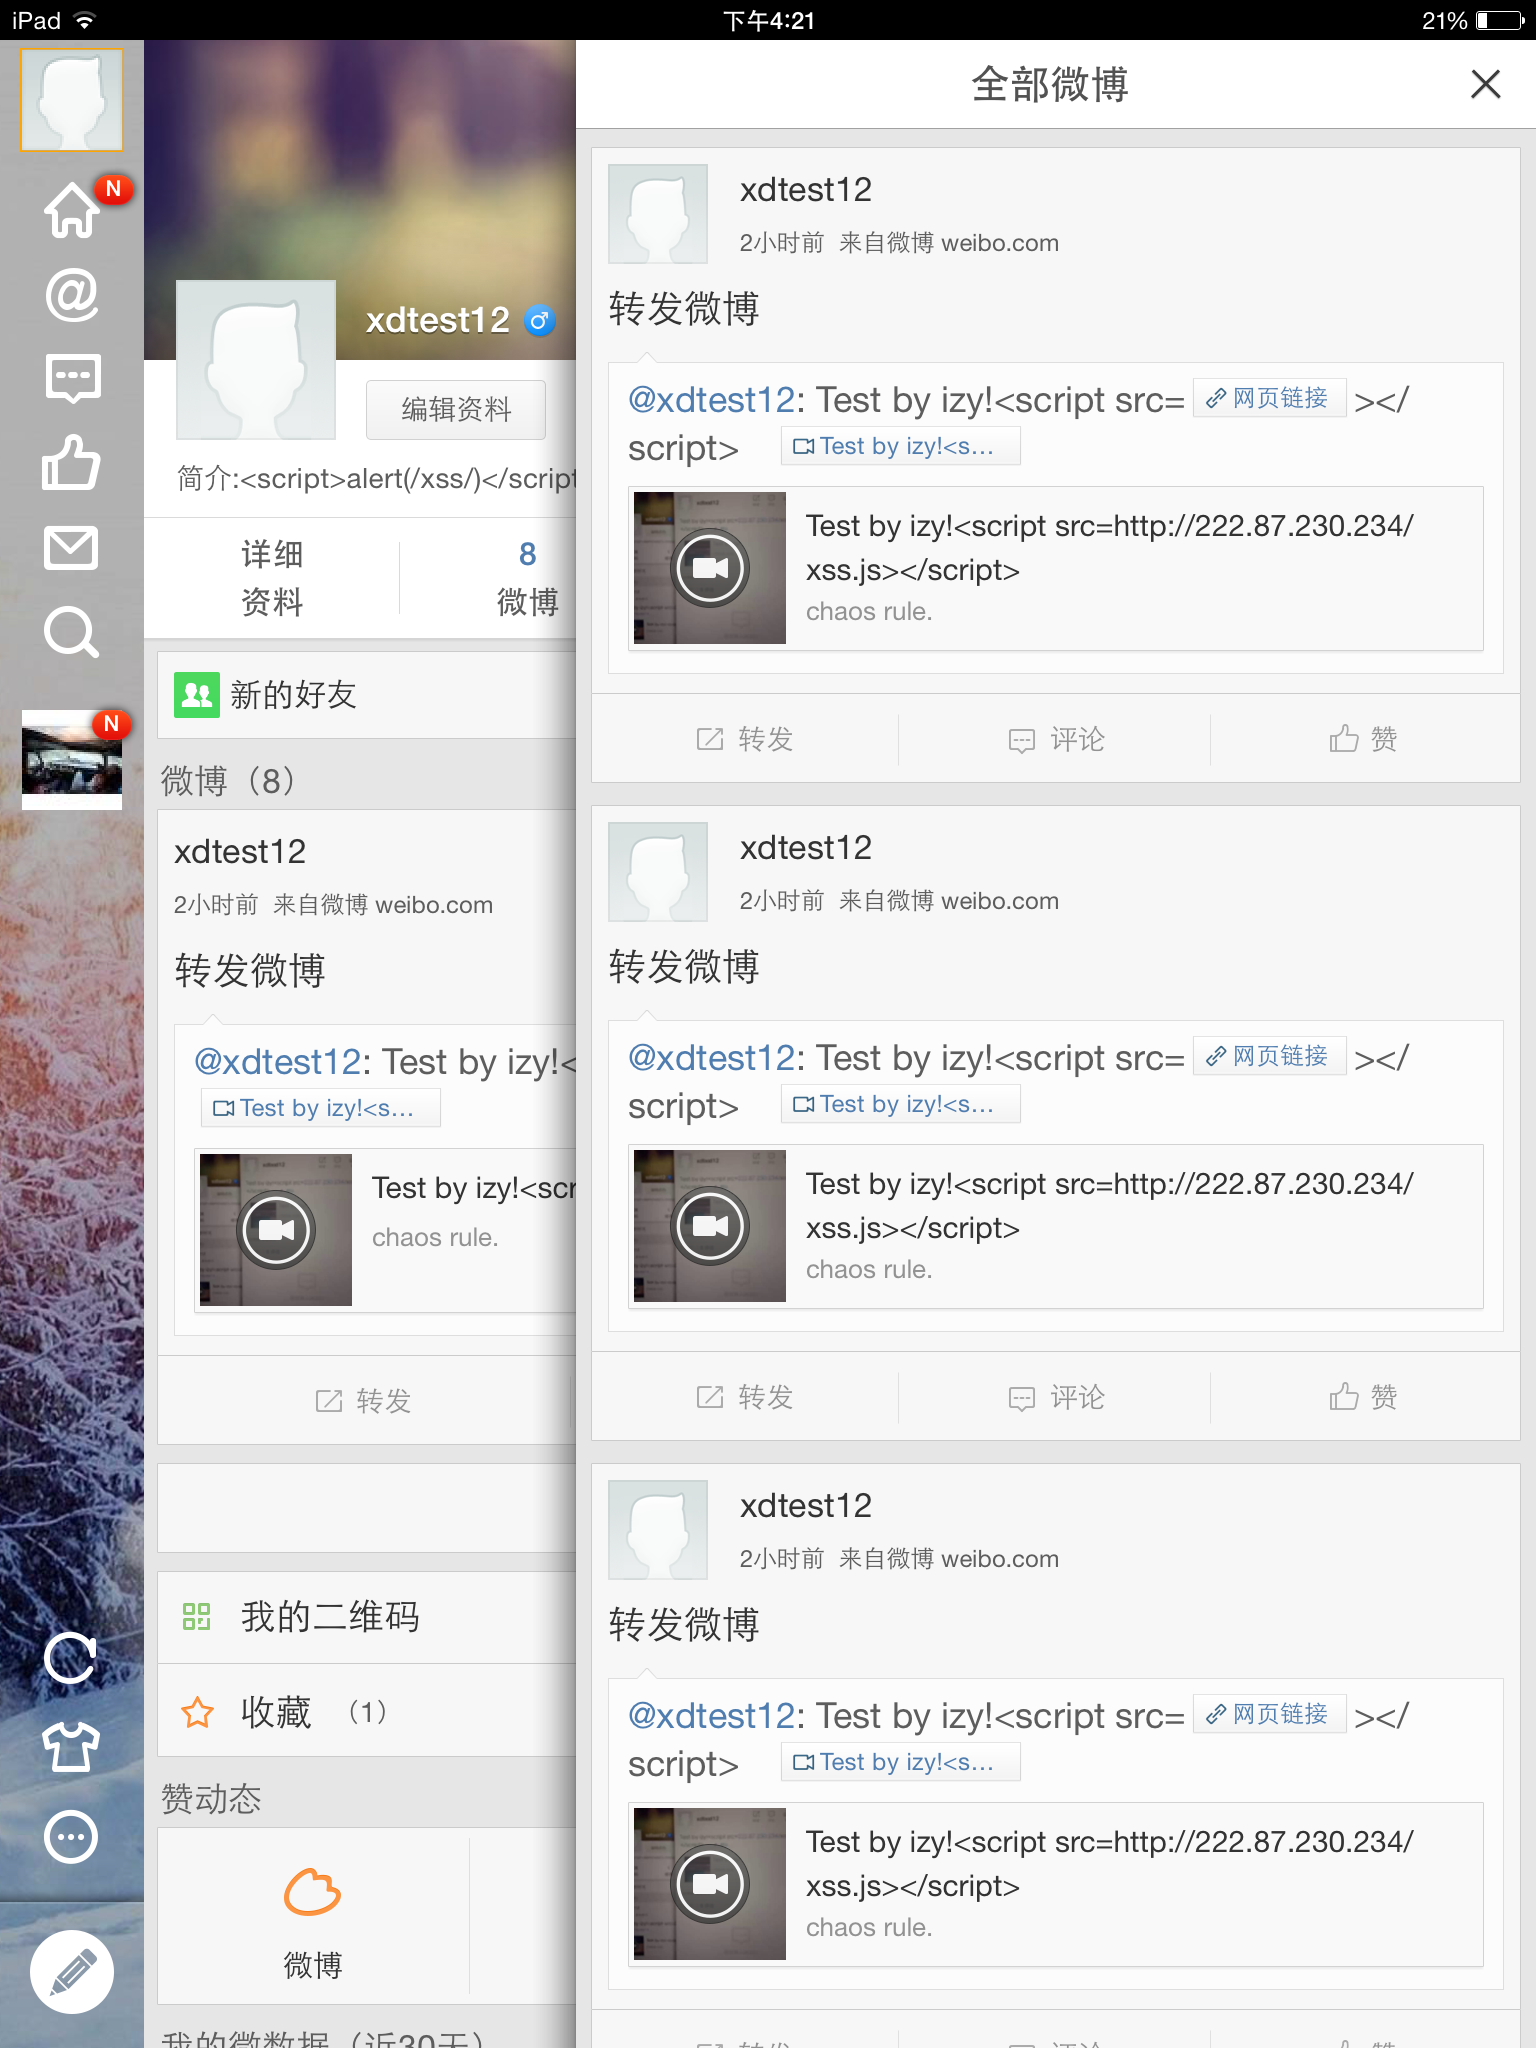Tap the compose pencil button

pyautogui.click(x=72, y=1972)
